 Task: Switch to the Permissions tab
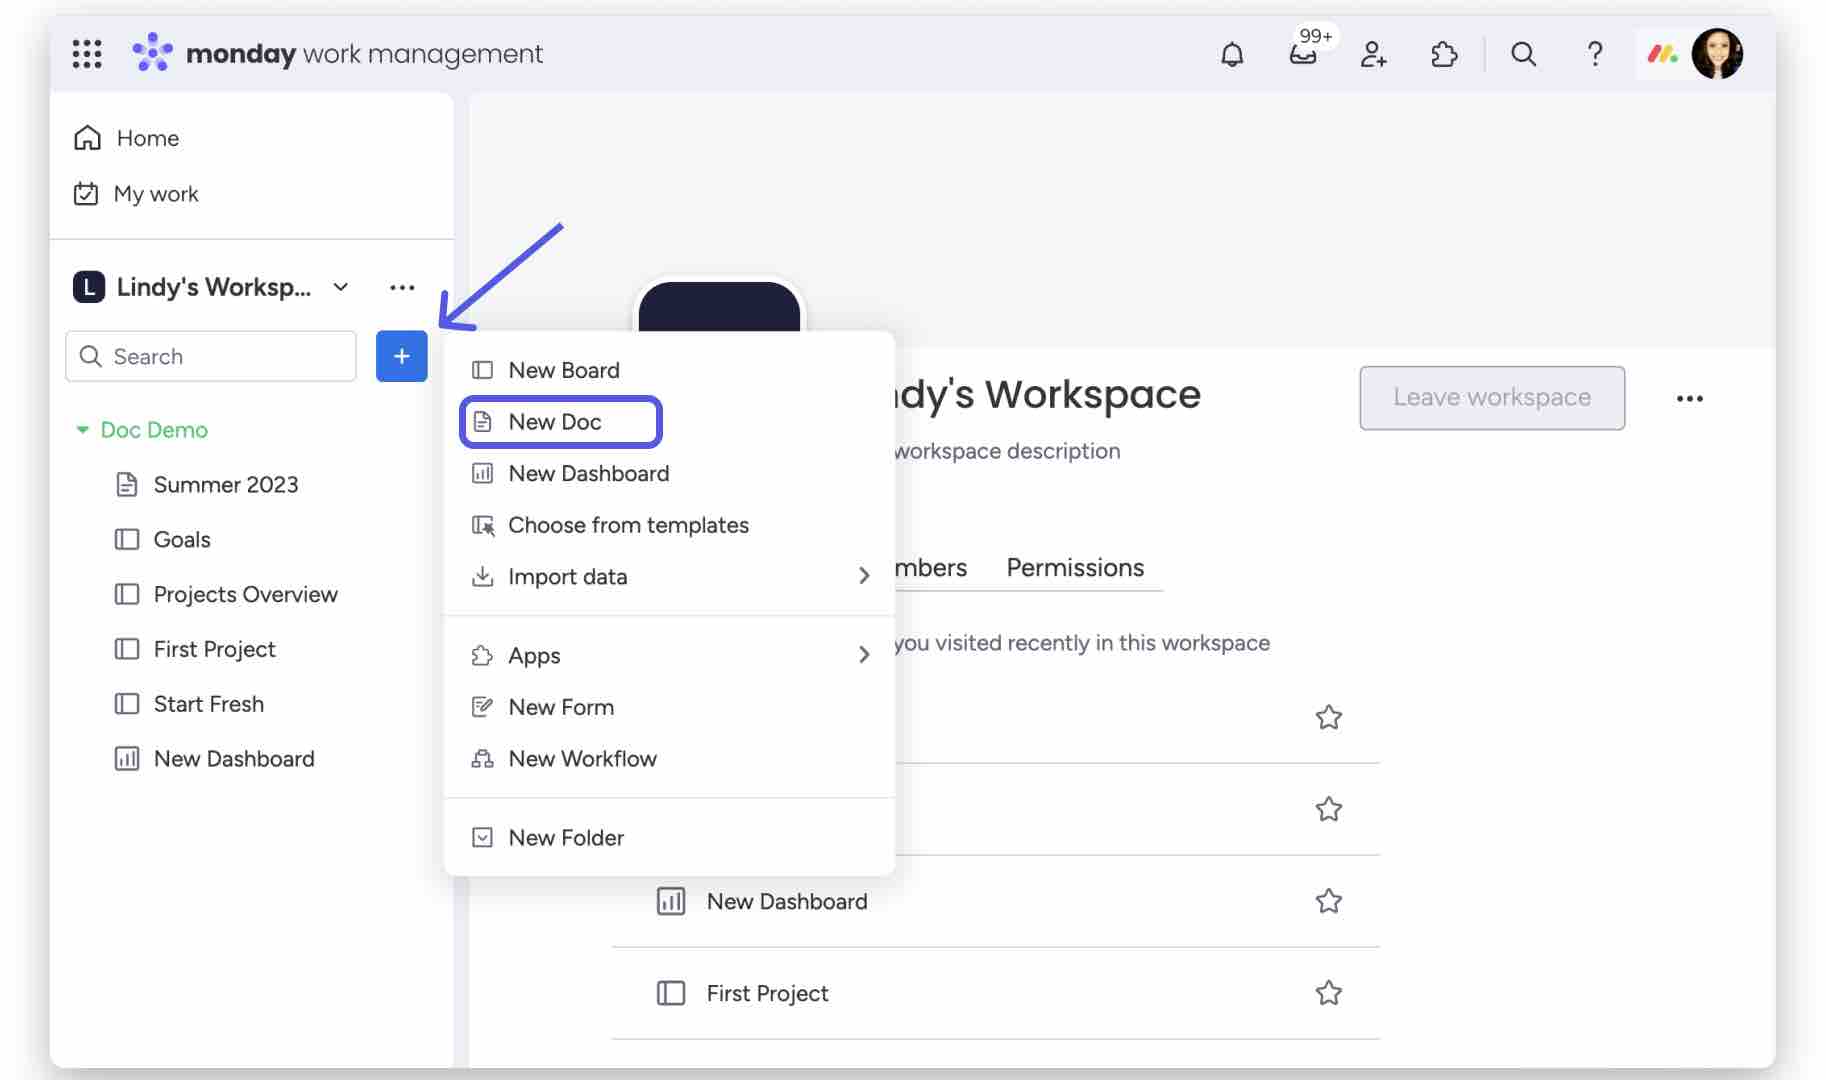1075,568
